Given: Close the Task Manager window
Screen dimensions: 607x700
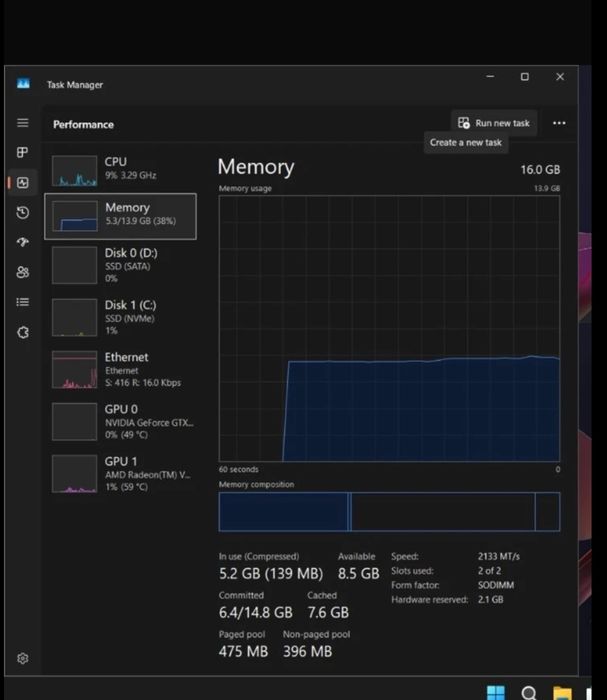Looking at the screenshot, I should coord(560,77).
